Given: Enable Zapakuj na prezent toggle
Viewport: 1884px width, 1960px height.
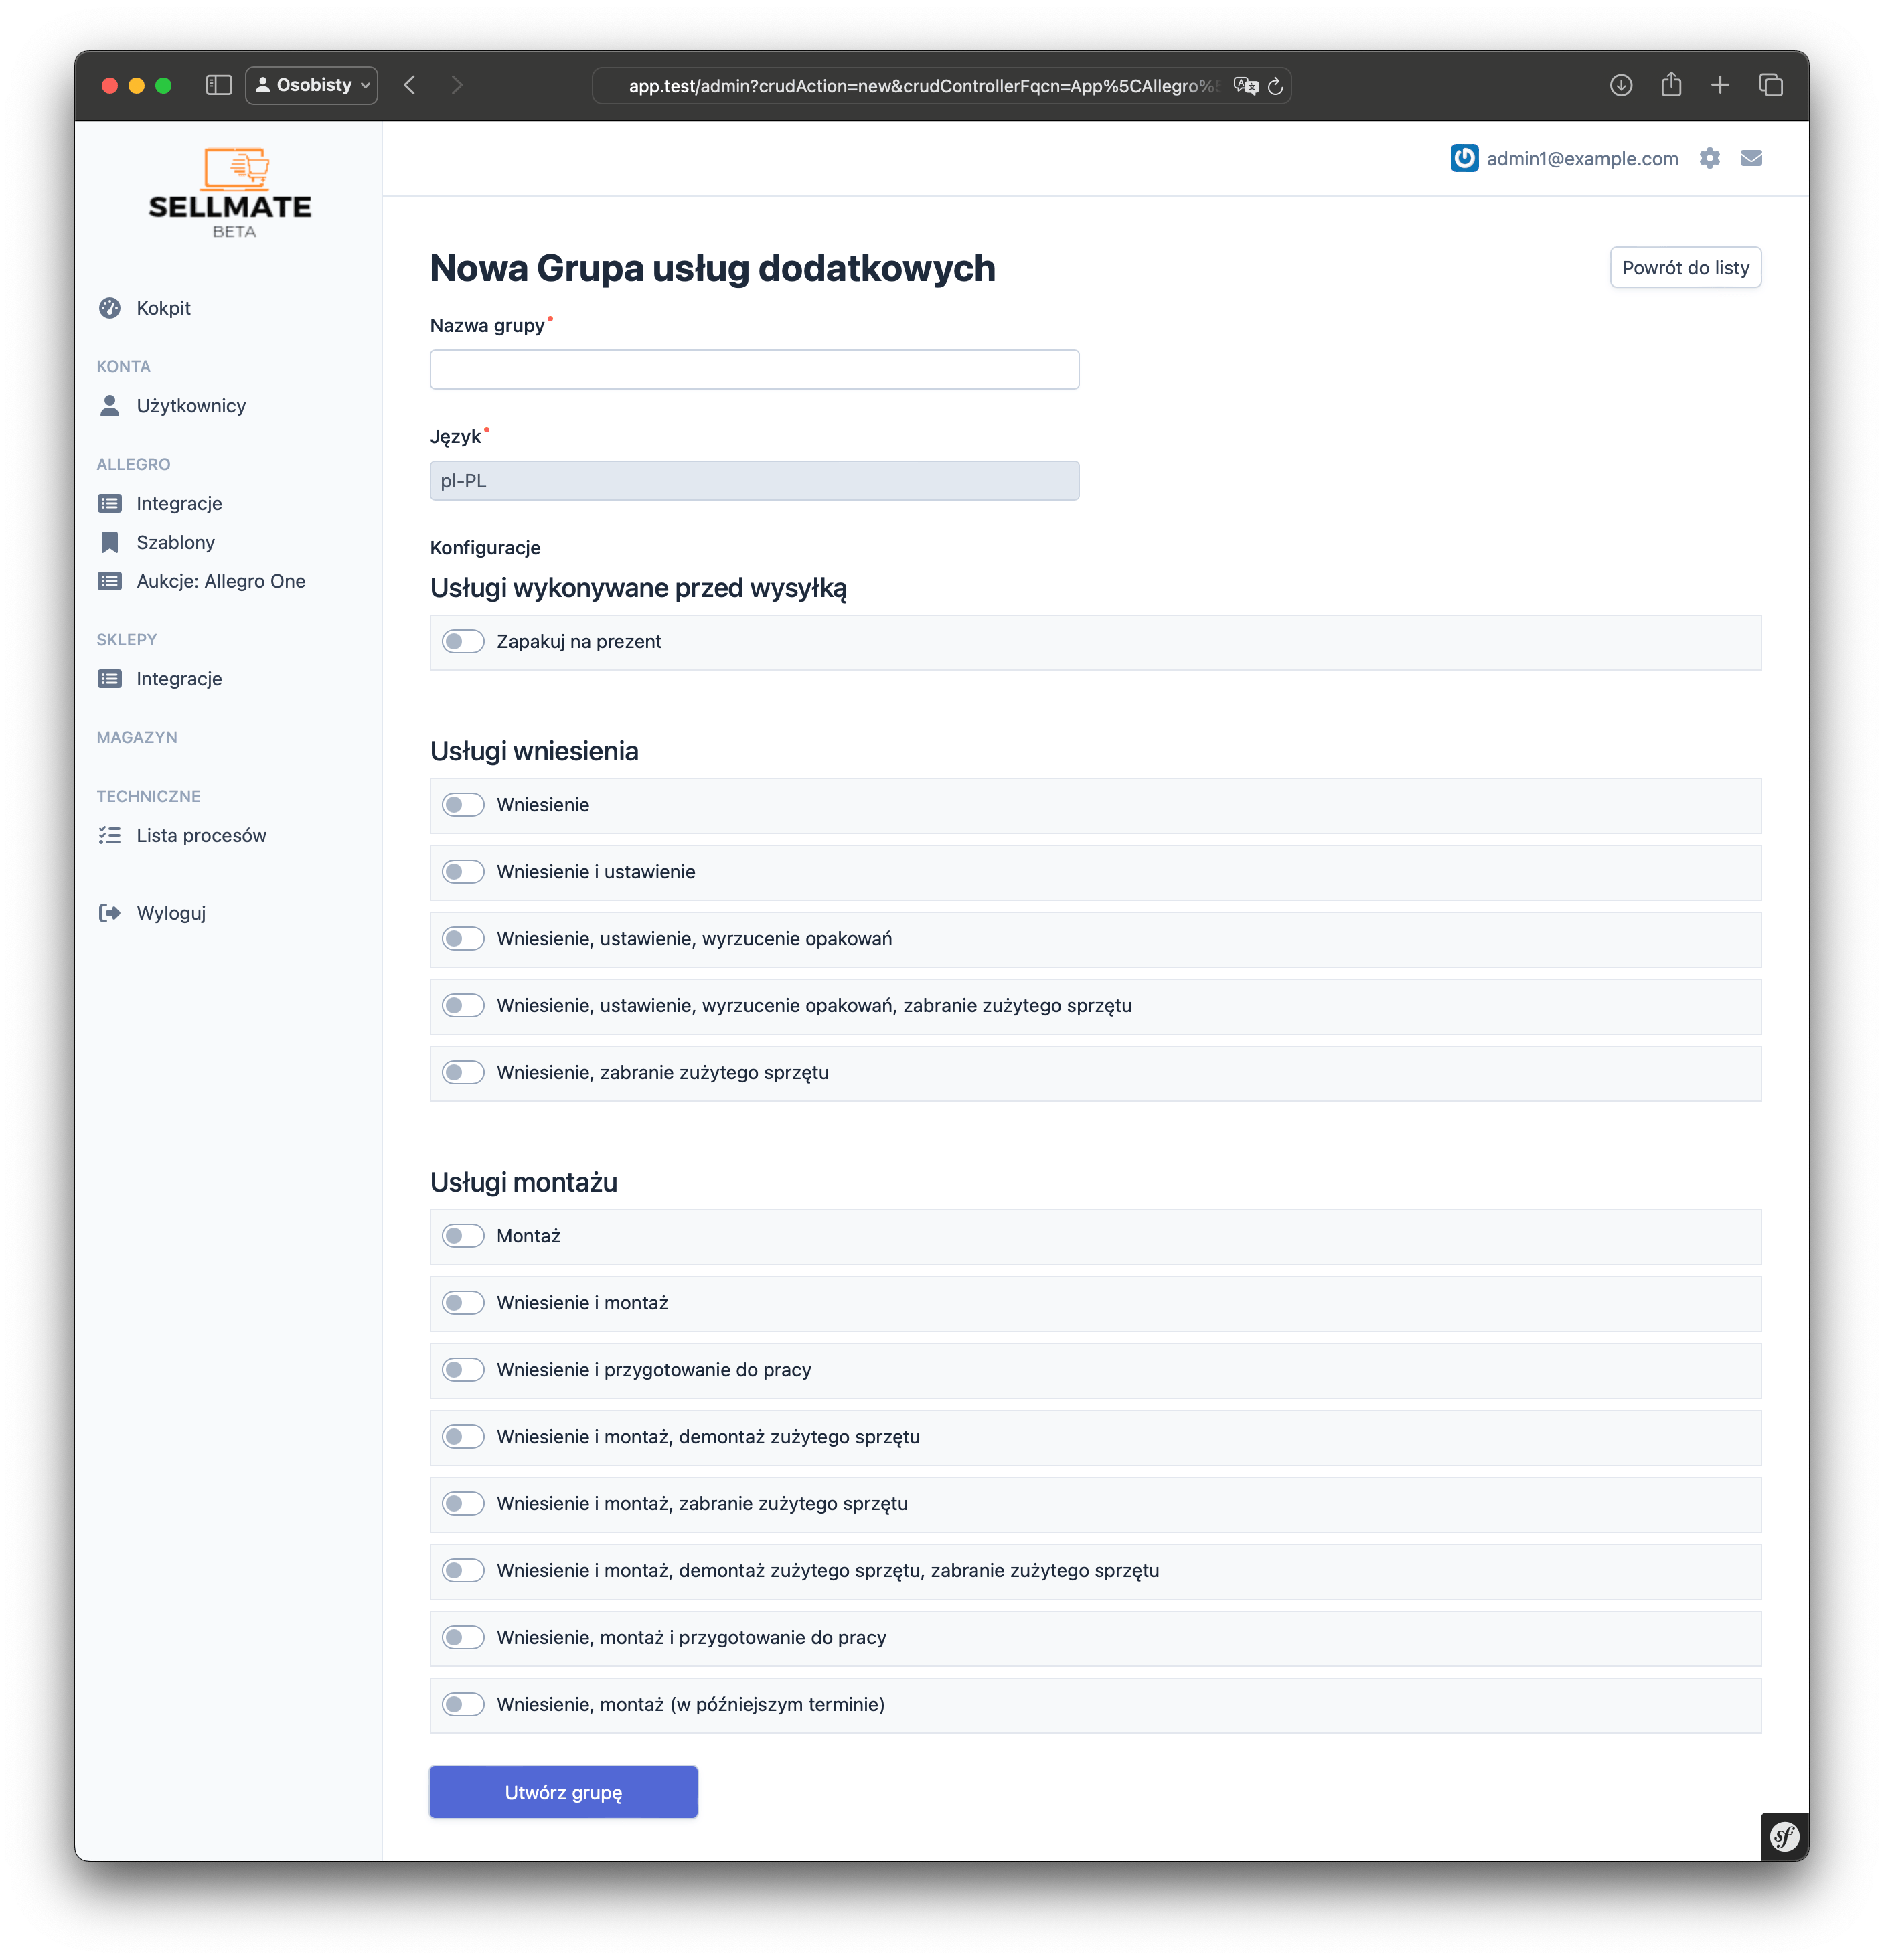Looking at the screenshot, I should click(463, 642).
